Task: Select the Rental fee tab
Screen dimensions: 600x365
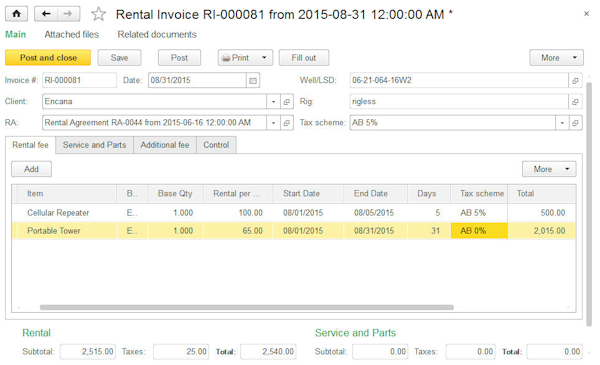Action: (x=30, y=145)
